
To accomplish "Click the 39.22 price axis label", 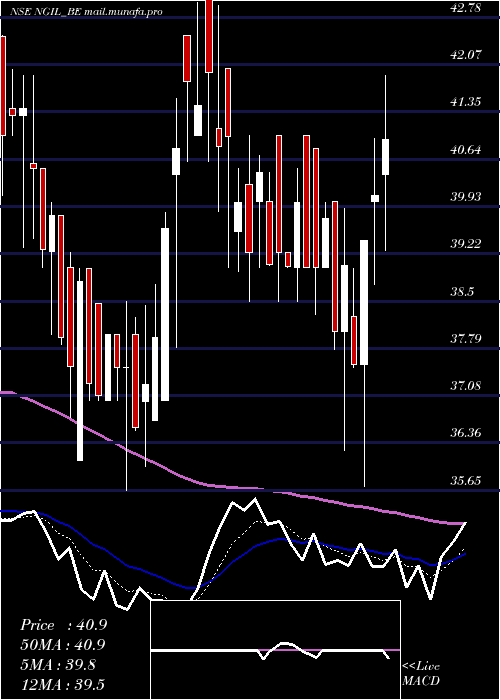I will [466, 244].
